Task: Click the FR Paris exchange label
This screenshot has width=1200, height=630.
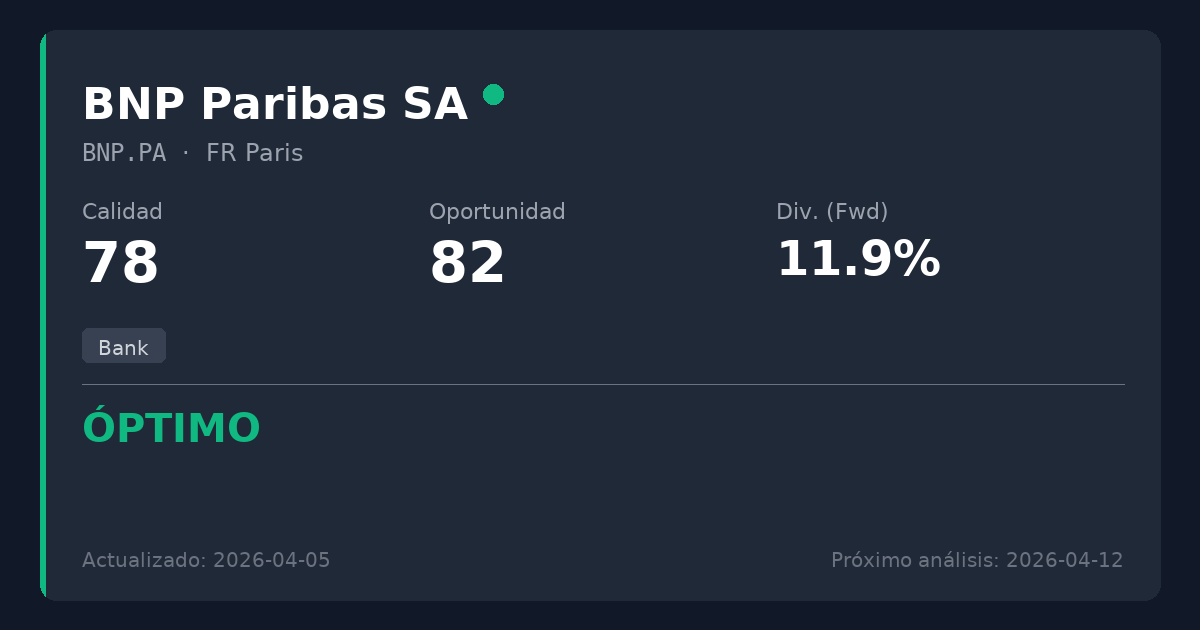Action: point(254,153)
